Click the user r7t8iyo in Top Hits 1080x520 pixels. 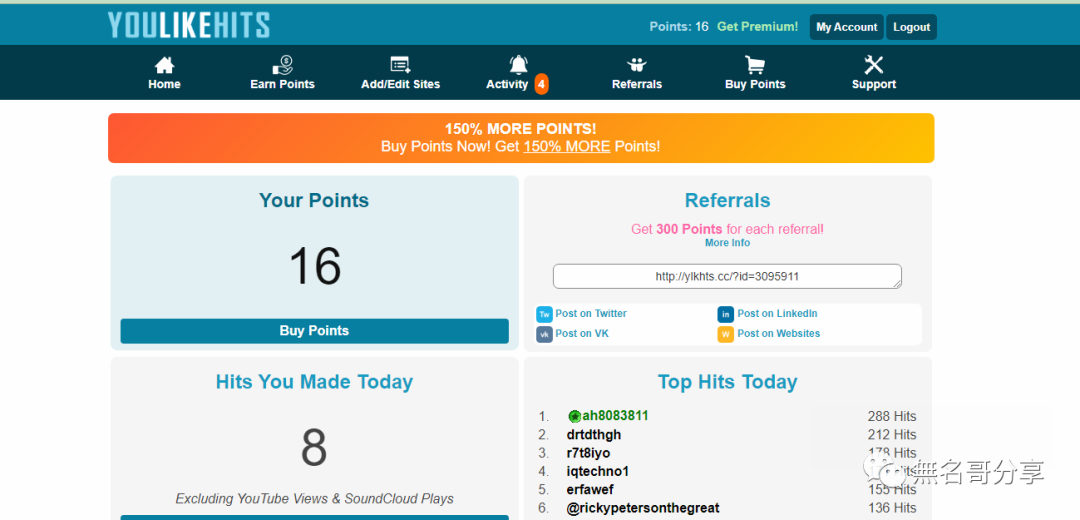[588, 453]
